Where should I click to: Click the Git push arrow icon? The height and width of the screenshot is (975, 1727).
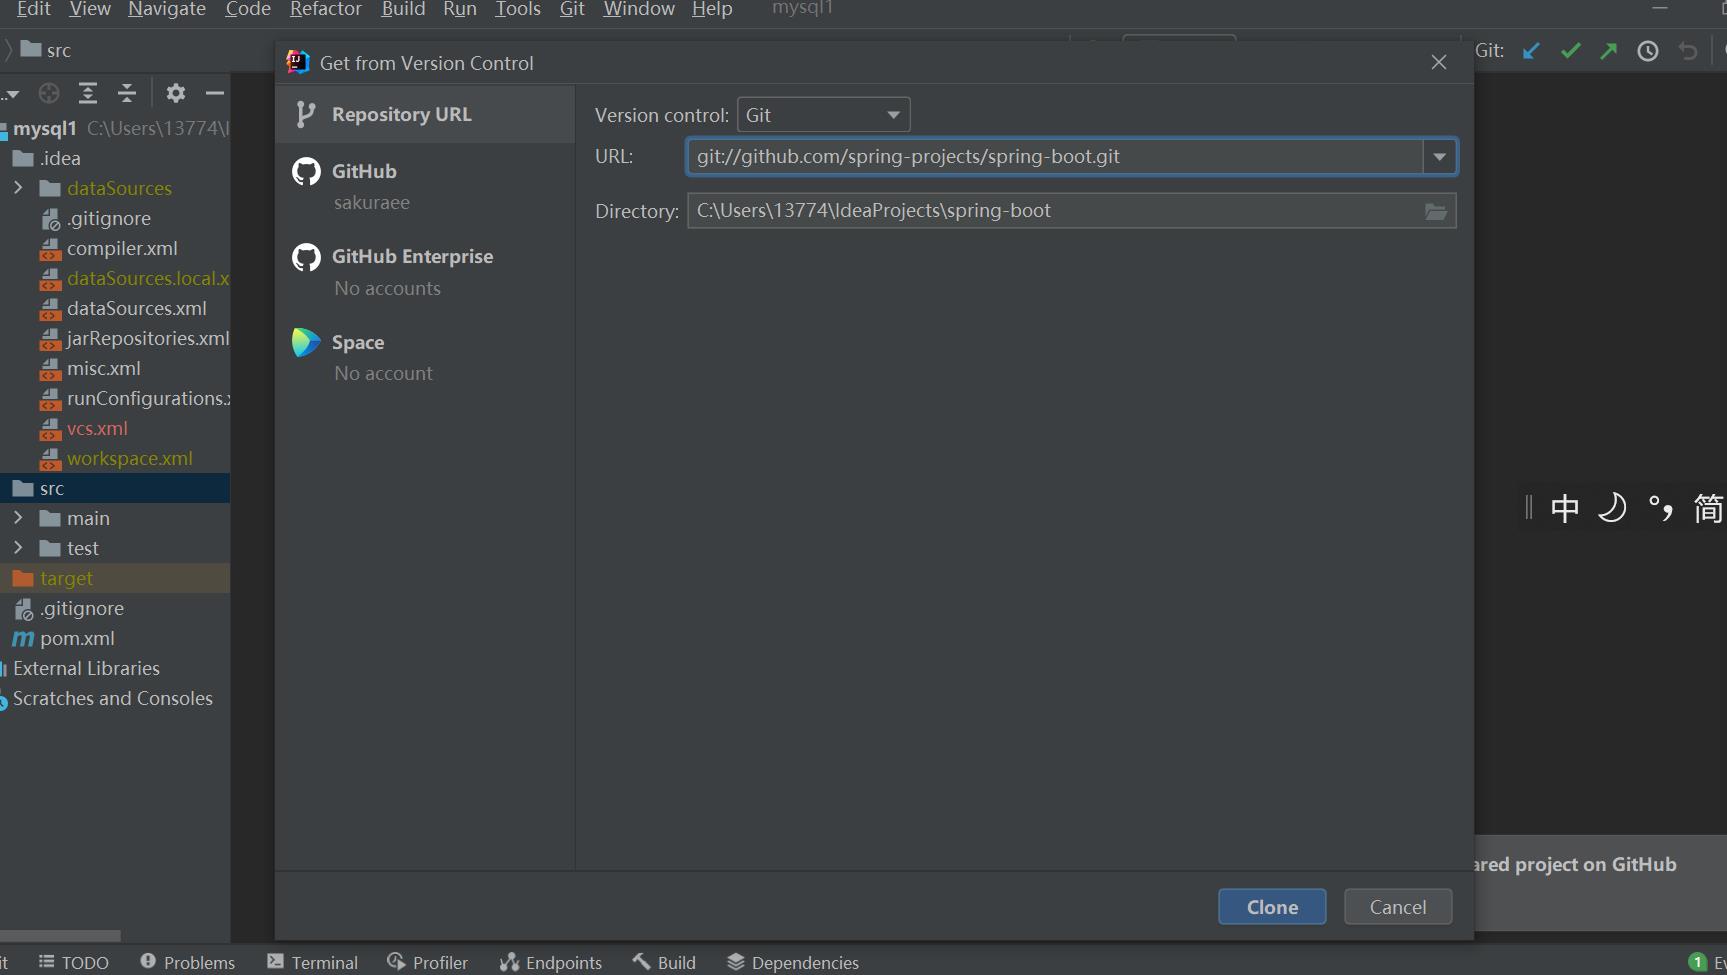point(1608,51)
